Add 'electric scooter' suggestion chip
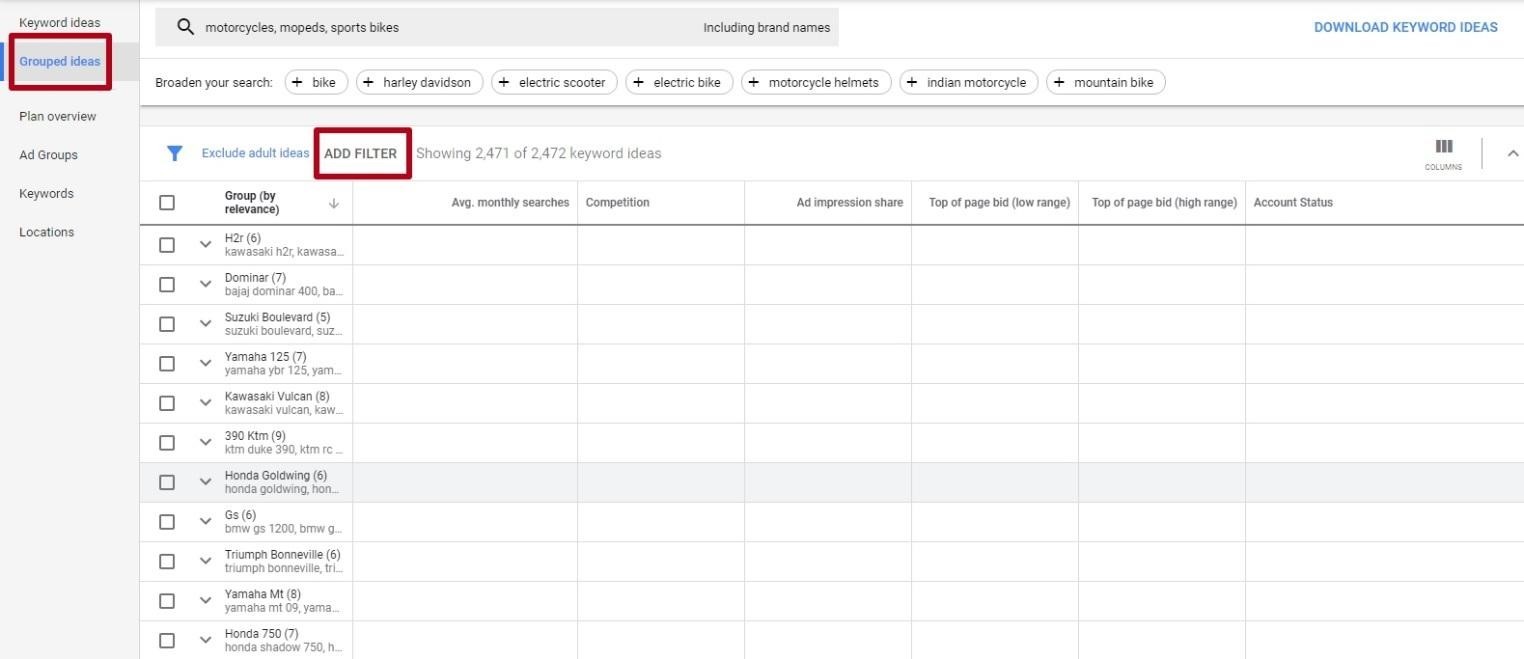The image size is (1524, 659). 554,82
